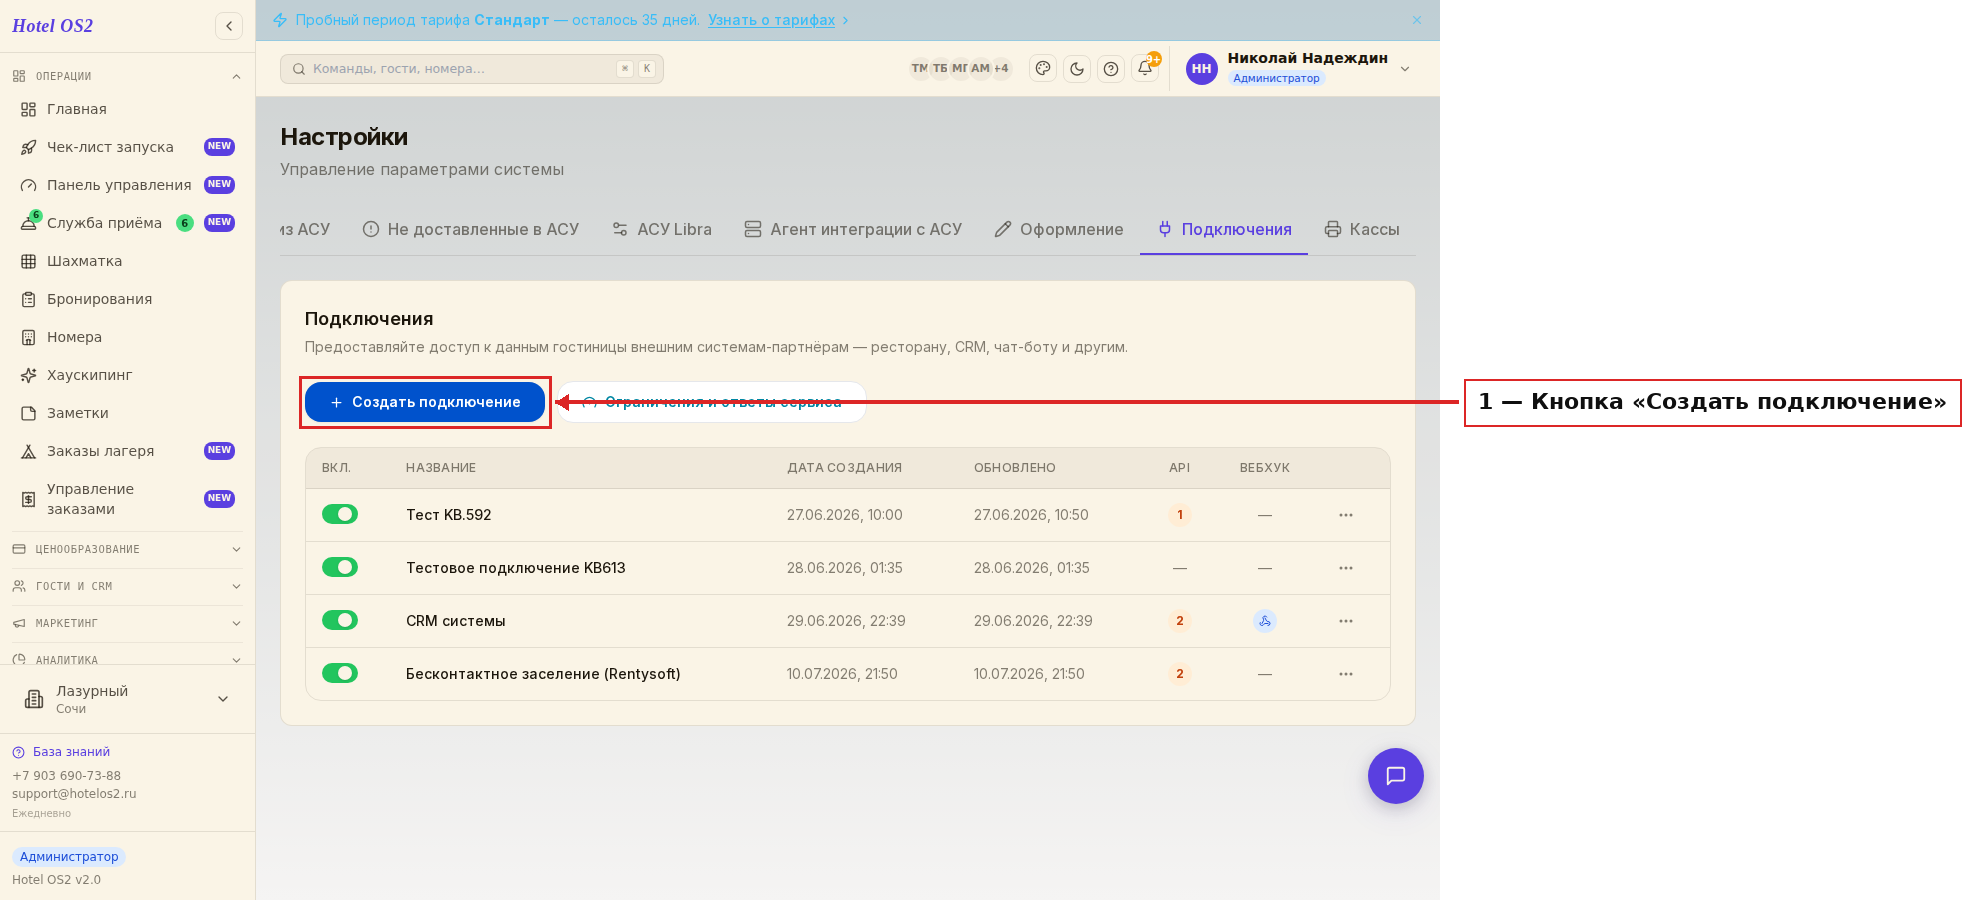Click the НАЗВАНИЕ column header
This screenshot has height=900, width=1985.
coord(441,468)
